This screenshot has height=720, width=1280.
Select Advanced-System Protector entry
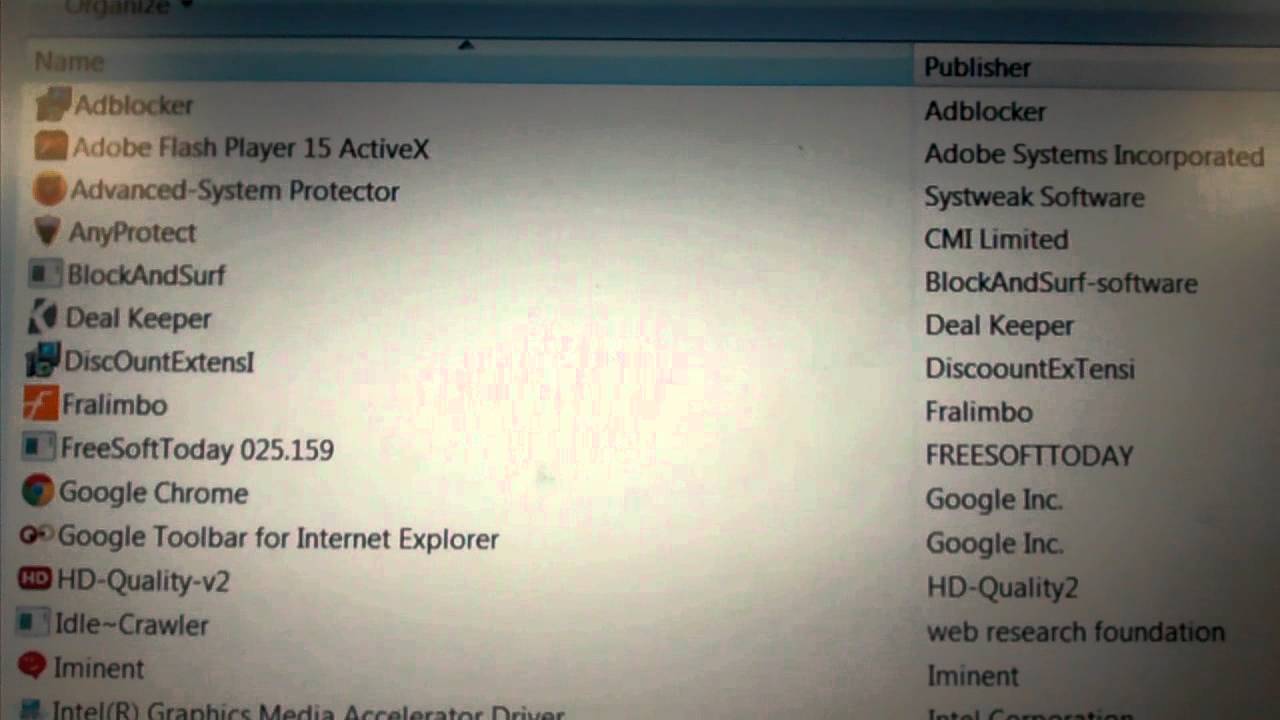pyautogui.click(x=235, y=191)
